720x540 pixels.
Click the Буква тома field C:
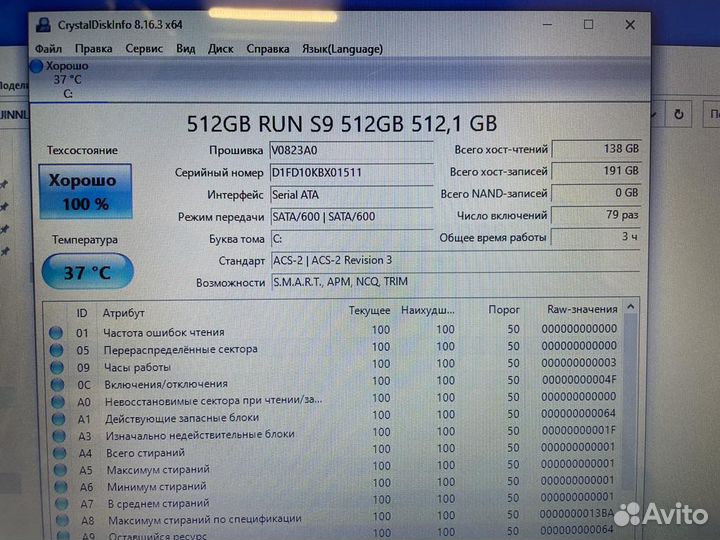pos(351,239)
